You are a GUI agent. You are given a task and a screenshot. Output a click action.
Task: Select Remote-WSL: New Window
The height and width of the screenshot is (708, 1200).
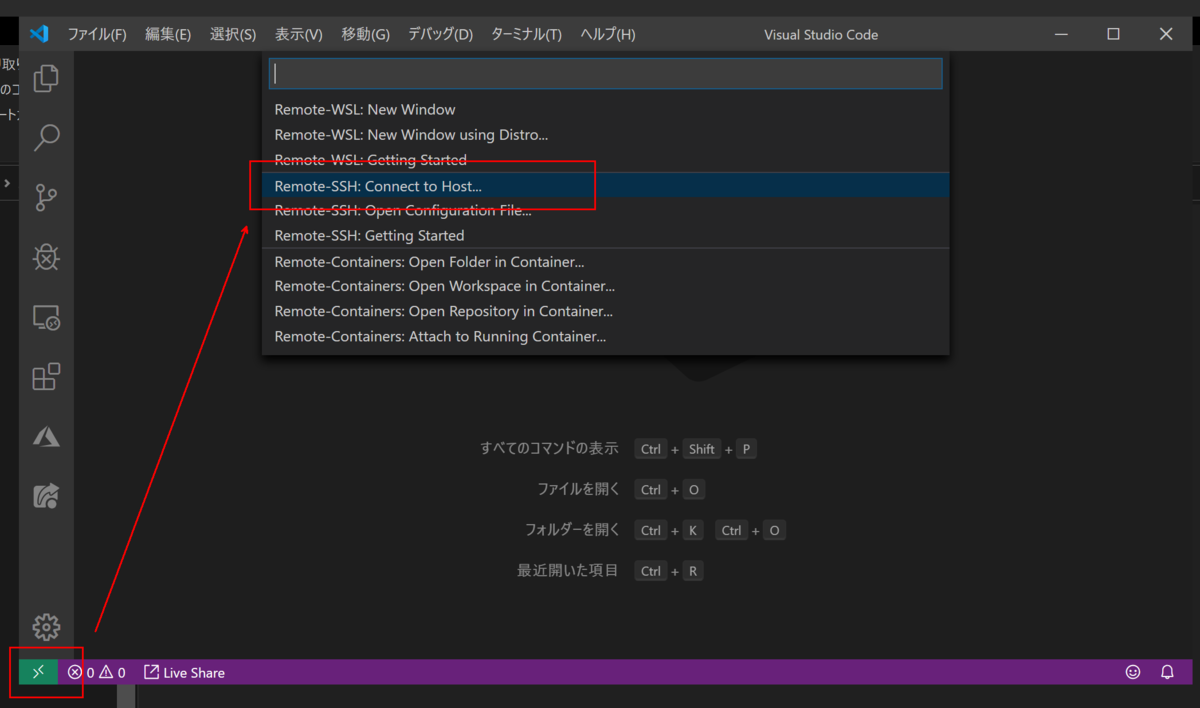[x=605, y=110]
